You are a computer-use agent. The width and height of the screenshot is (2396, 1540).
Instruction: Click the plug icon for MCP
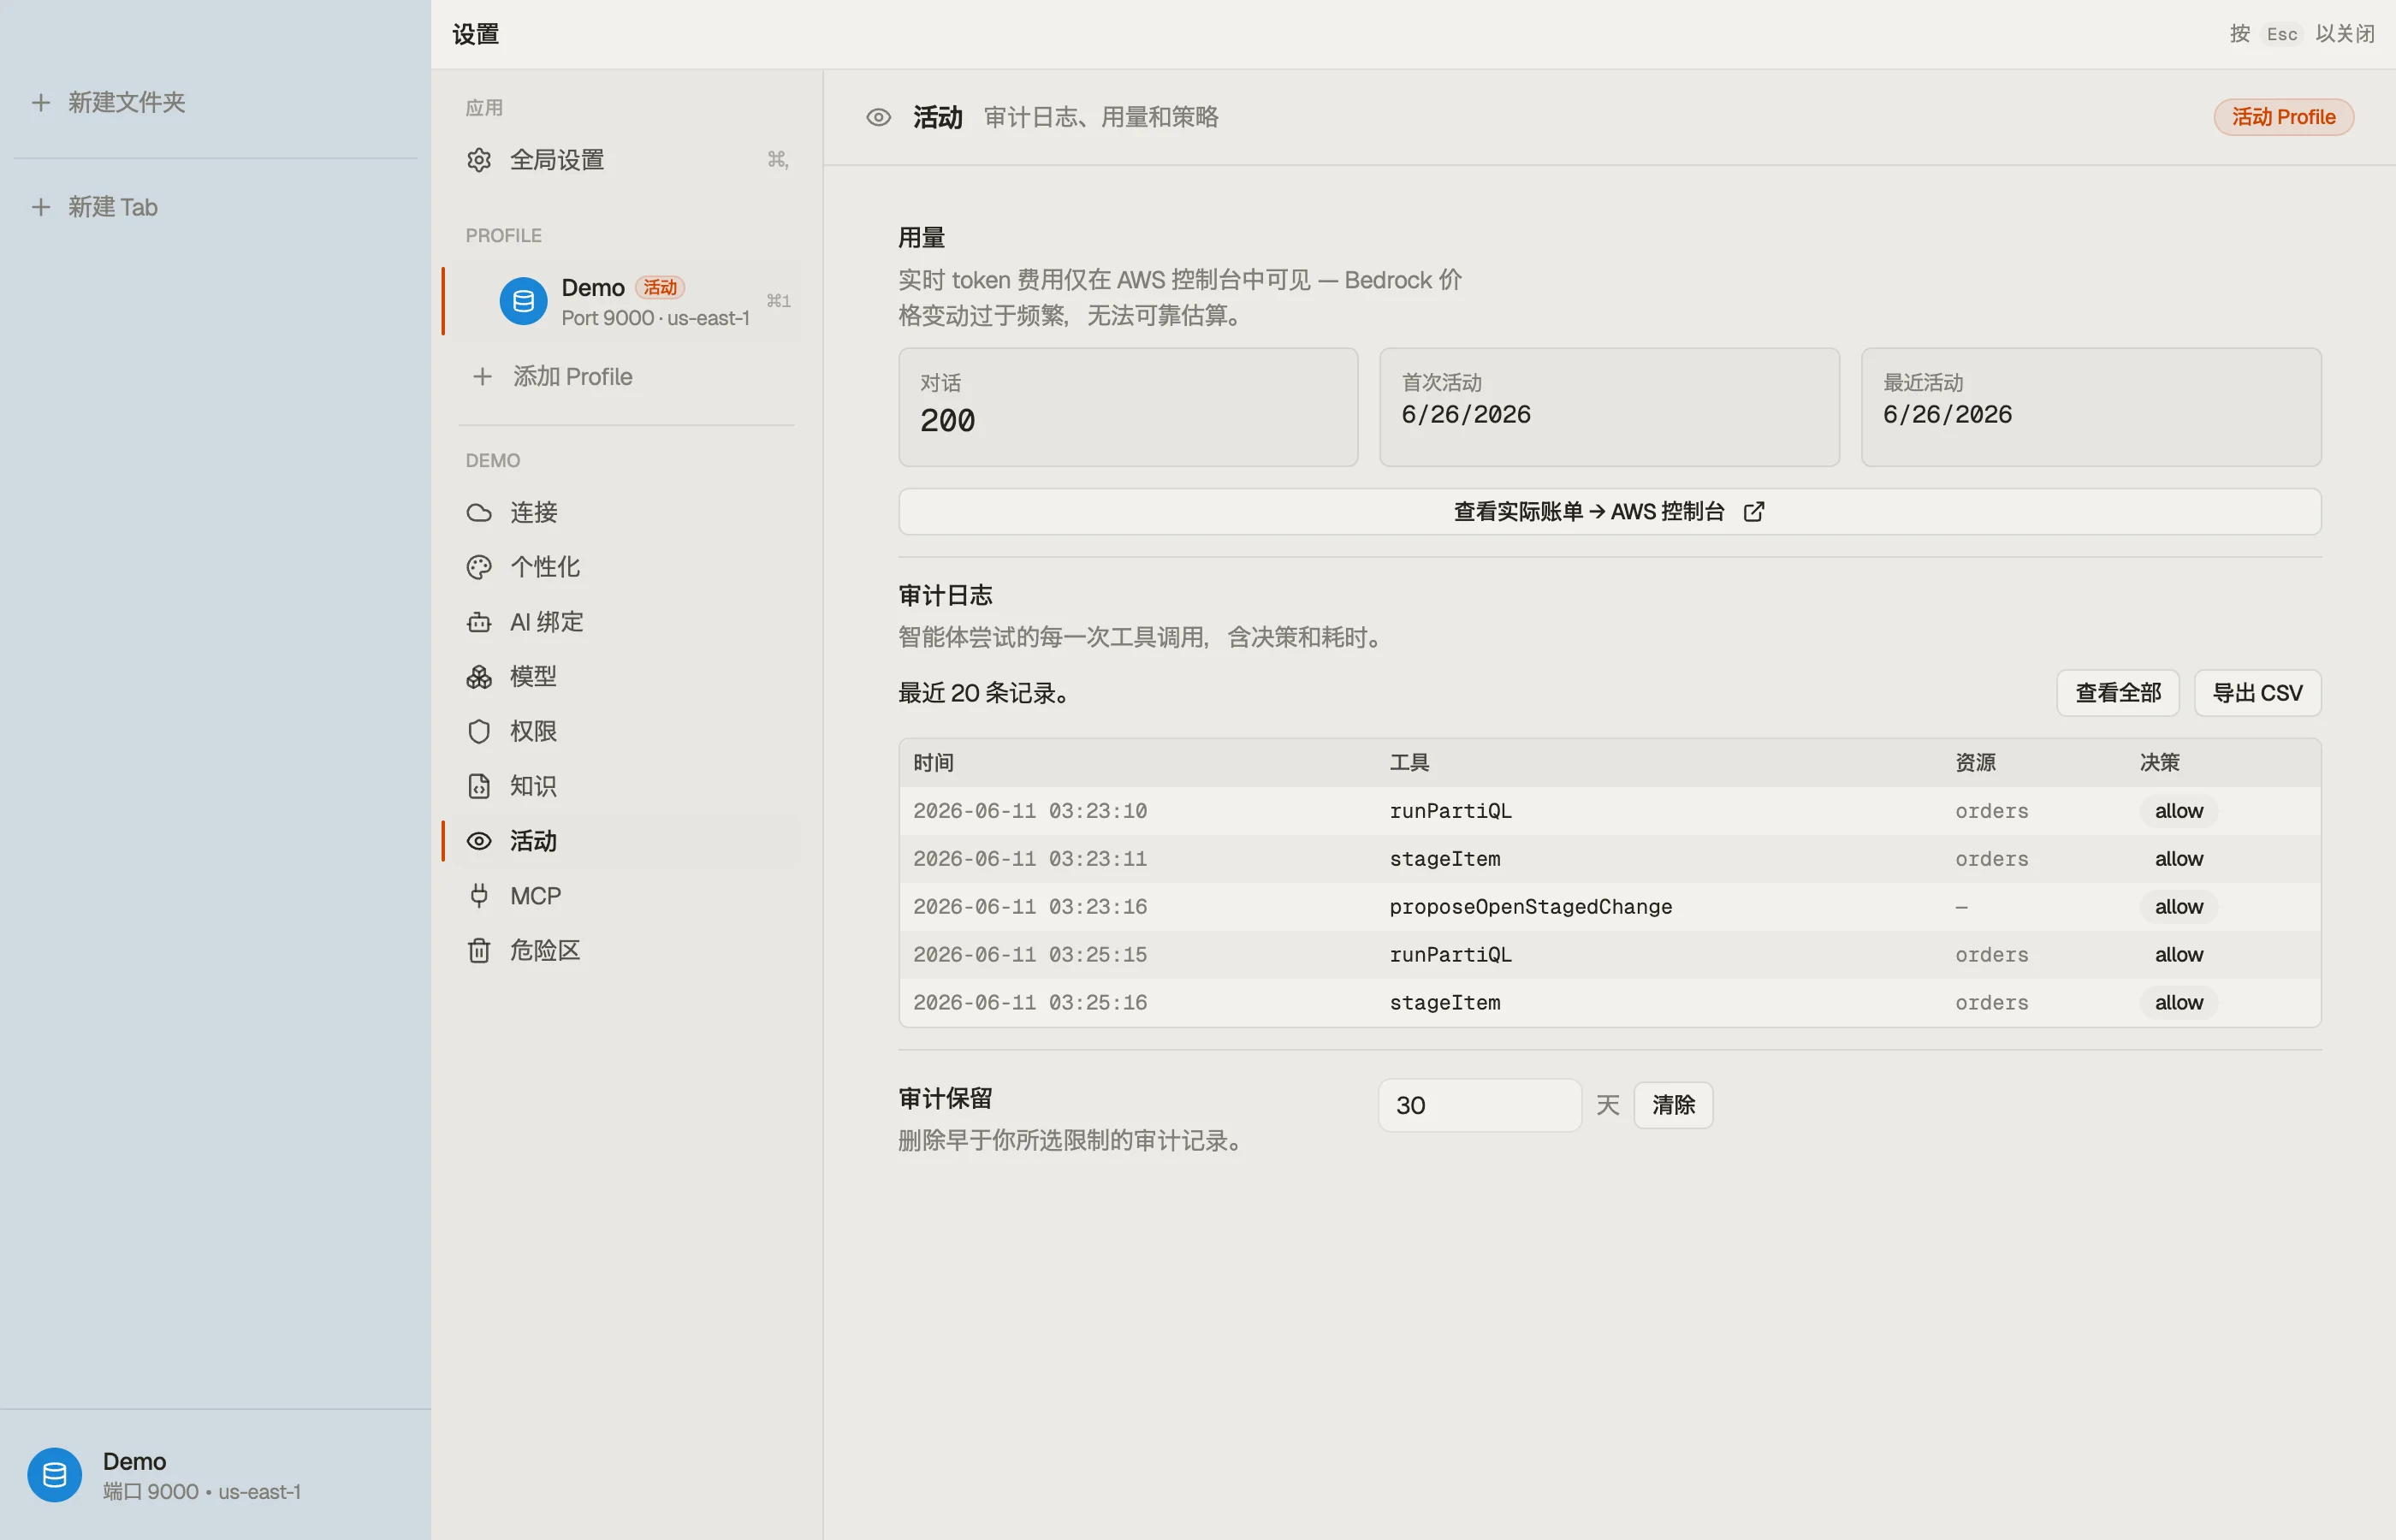(479, 895)
